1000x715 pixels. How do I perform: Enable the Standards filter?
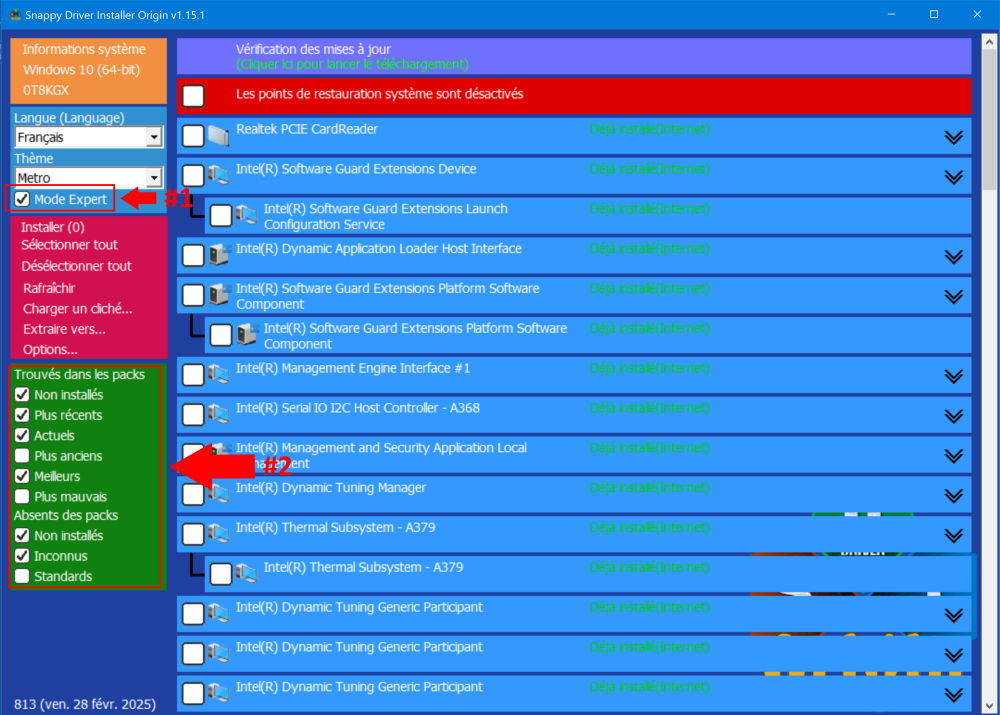click(x=22, y=577)
